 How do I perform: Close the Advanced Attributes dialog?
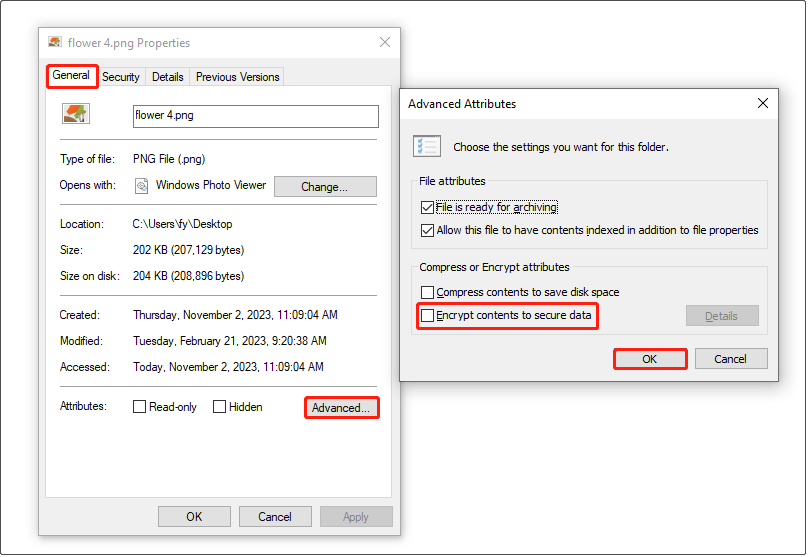coord(763,103)
